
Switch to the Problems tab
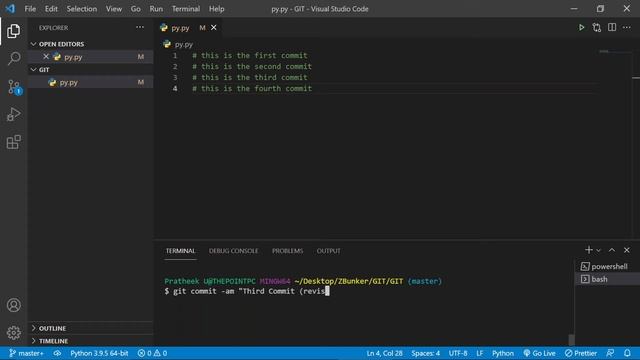pyautogui.click(x=287, y=251)
